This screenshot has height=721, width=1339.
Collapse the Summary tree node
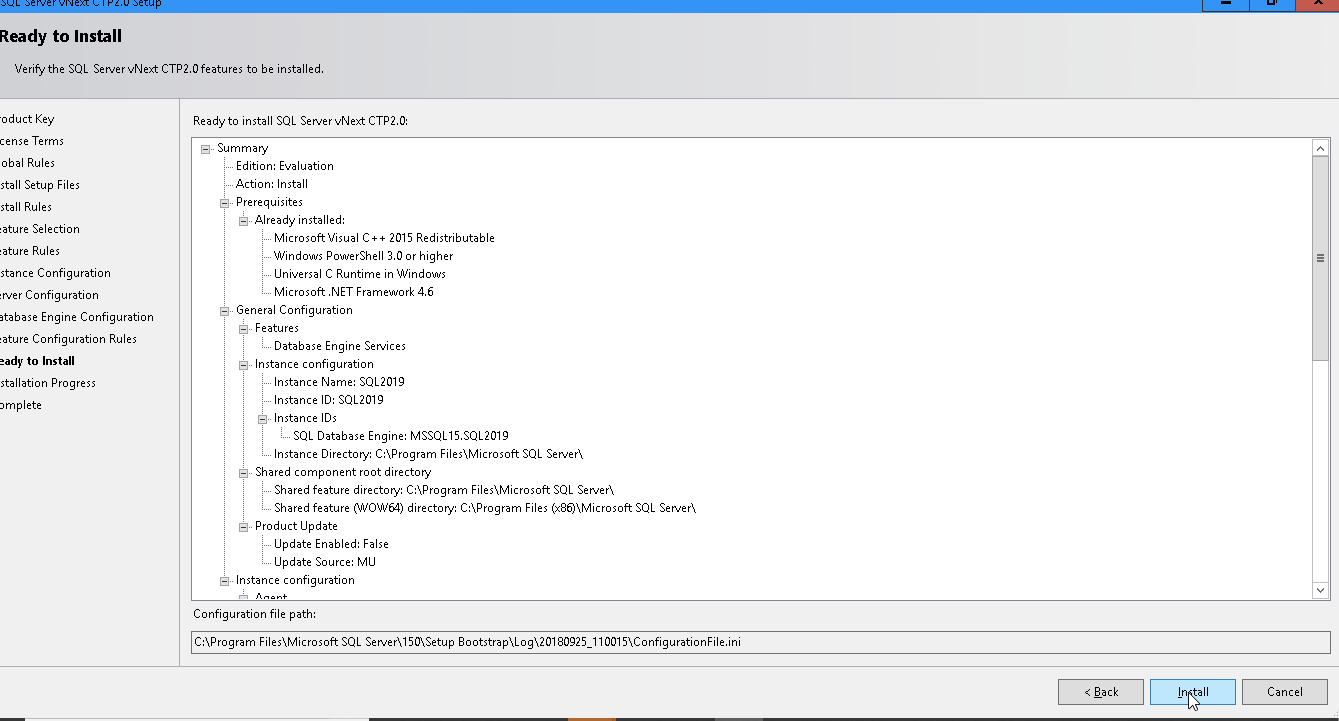point(206,148)
